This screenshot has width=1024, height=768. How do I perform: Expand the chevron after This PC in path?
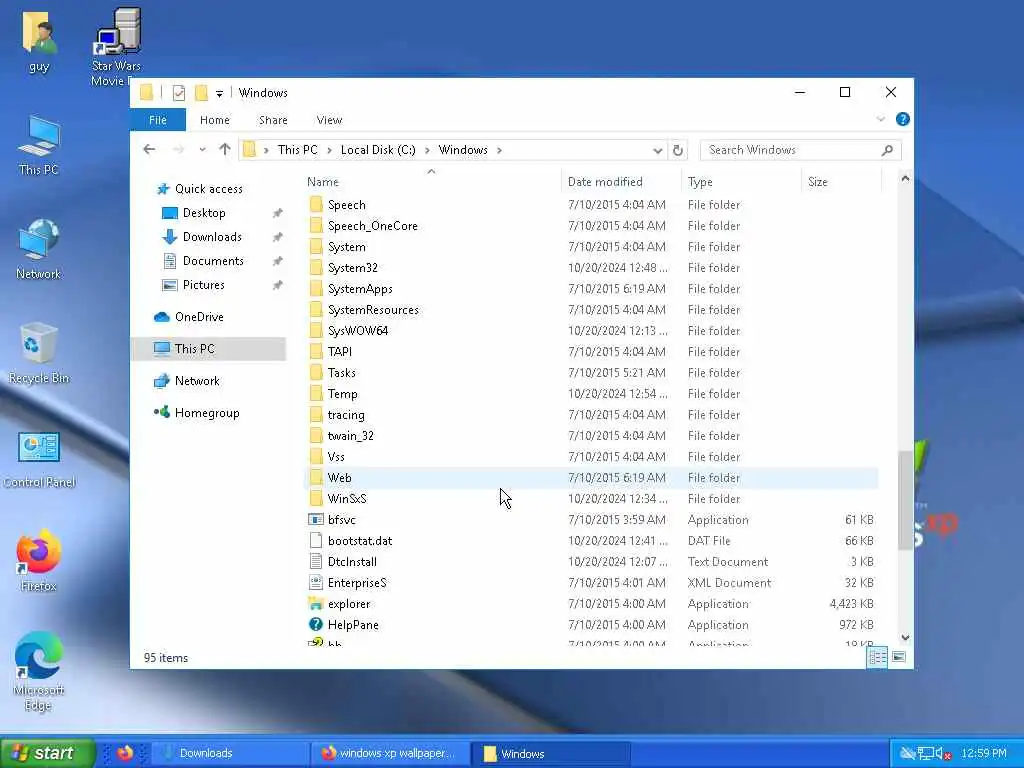[x=329, y=150]
